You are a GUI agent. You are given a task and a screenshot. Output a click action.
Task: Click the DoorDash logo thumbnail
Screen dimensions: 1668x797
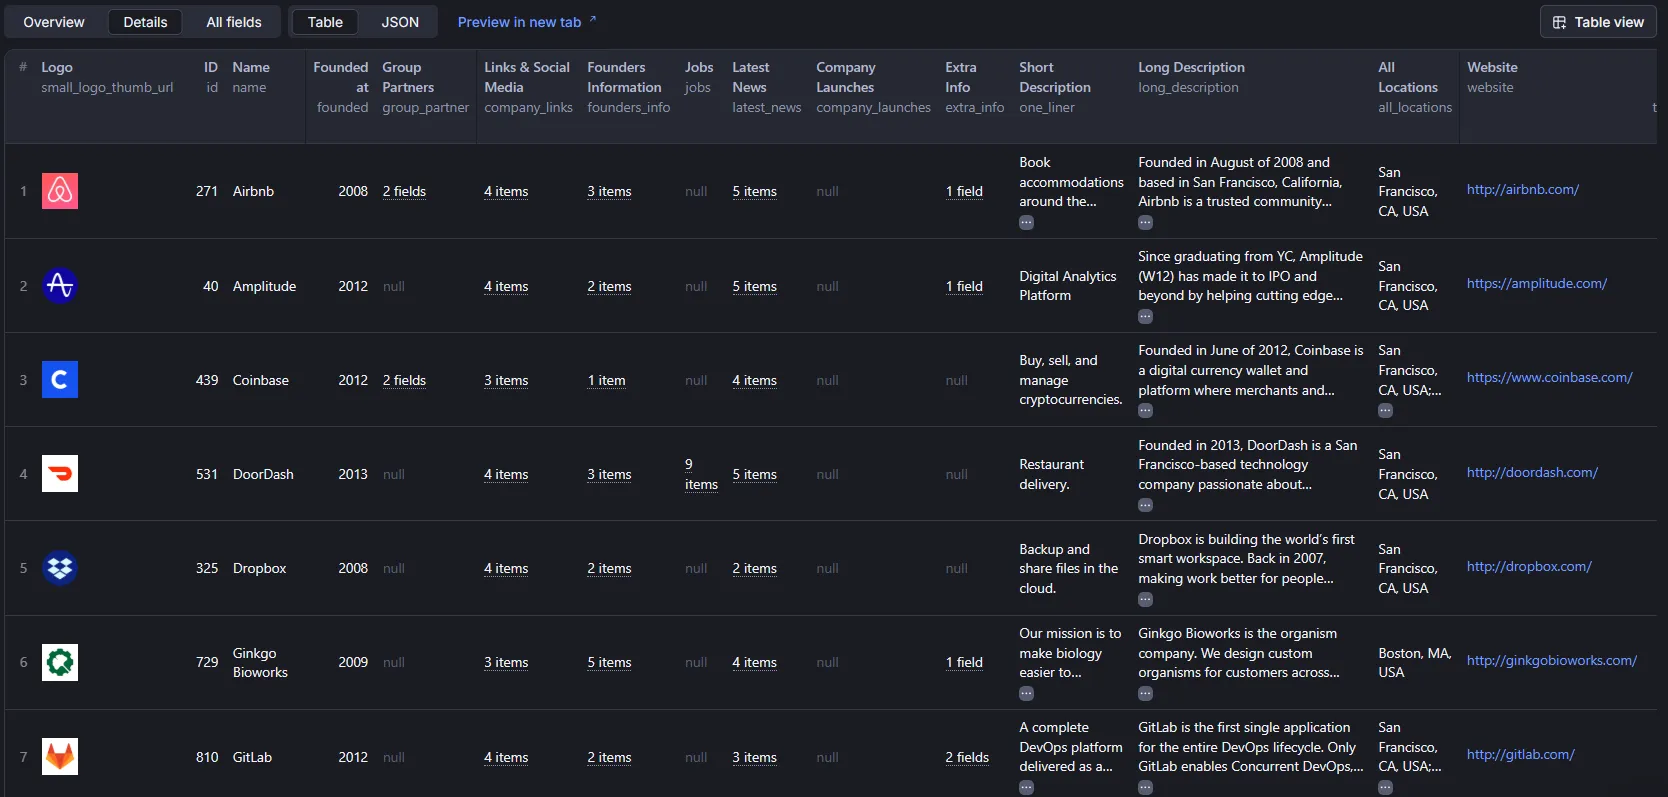[x=60, y=474]
